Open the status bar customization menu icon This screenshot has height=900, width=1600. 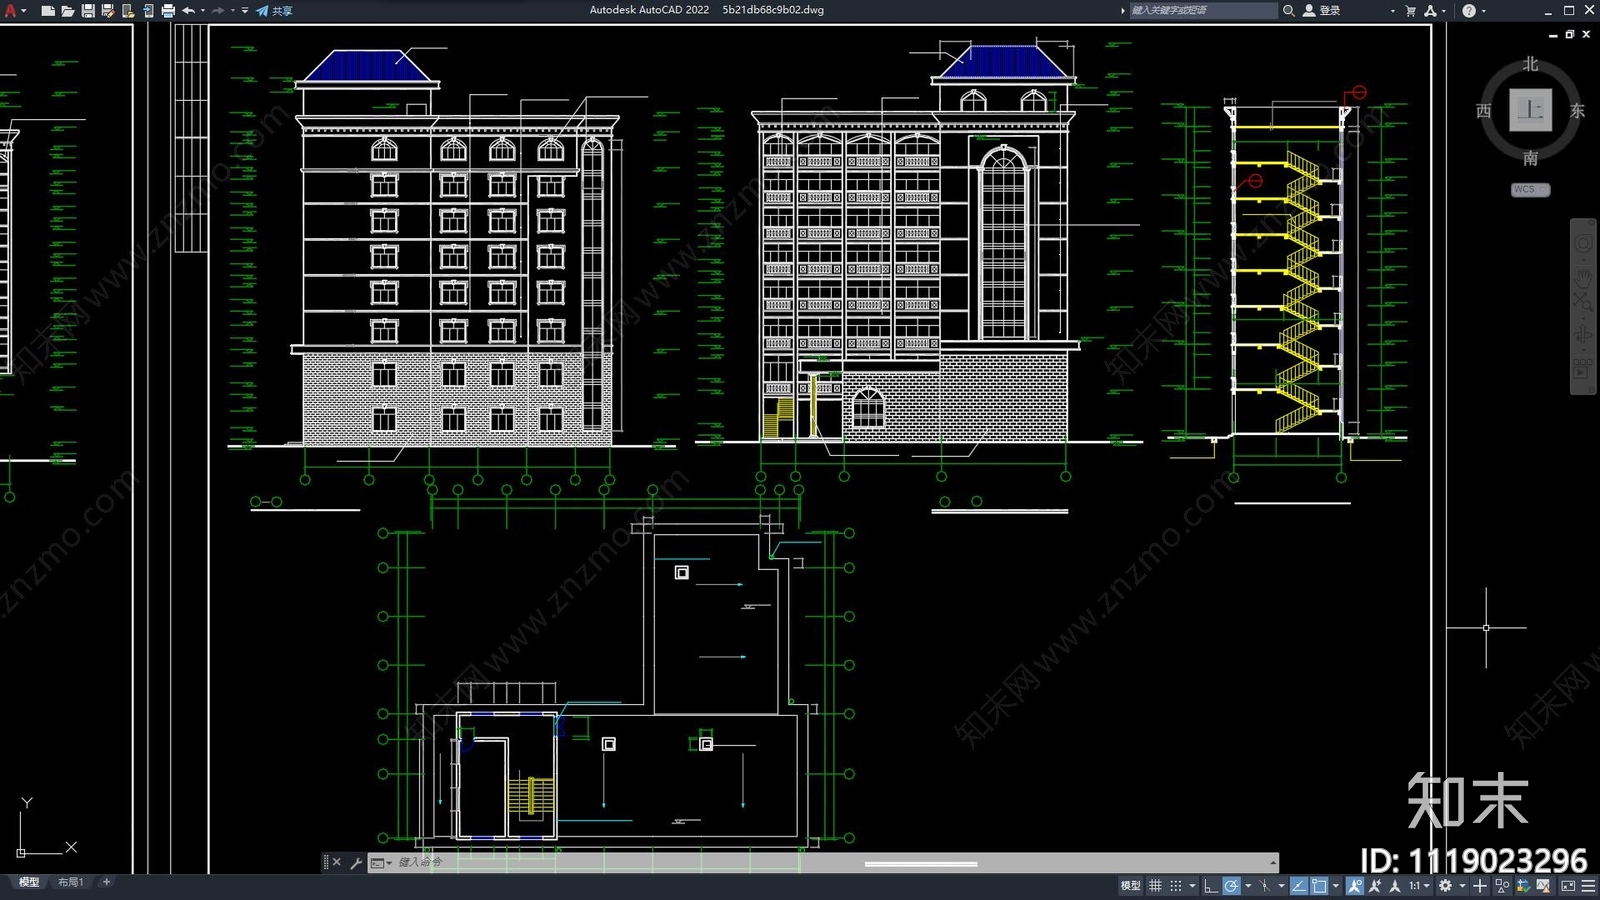1588,885
